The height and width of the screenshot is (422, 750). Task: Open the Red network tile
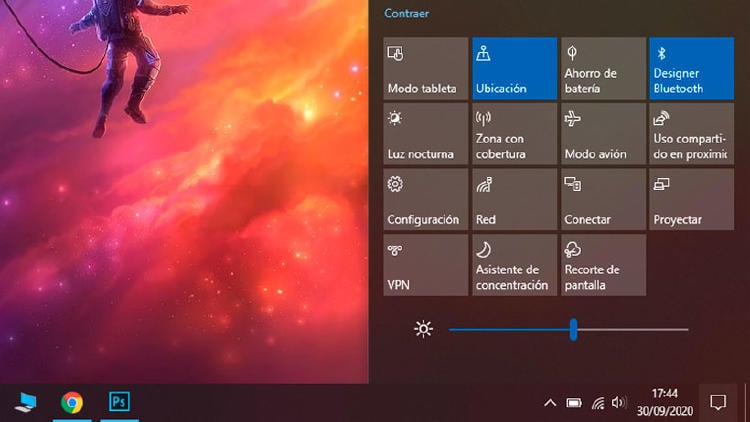pyautogui.click(x=514, y=199)
